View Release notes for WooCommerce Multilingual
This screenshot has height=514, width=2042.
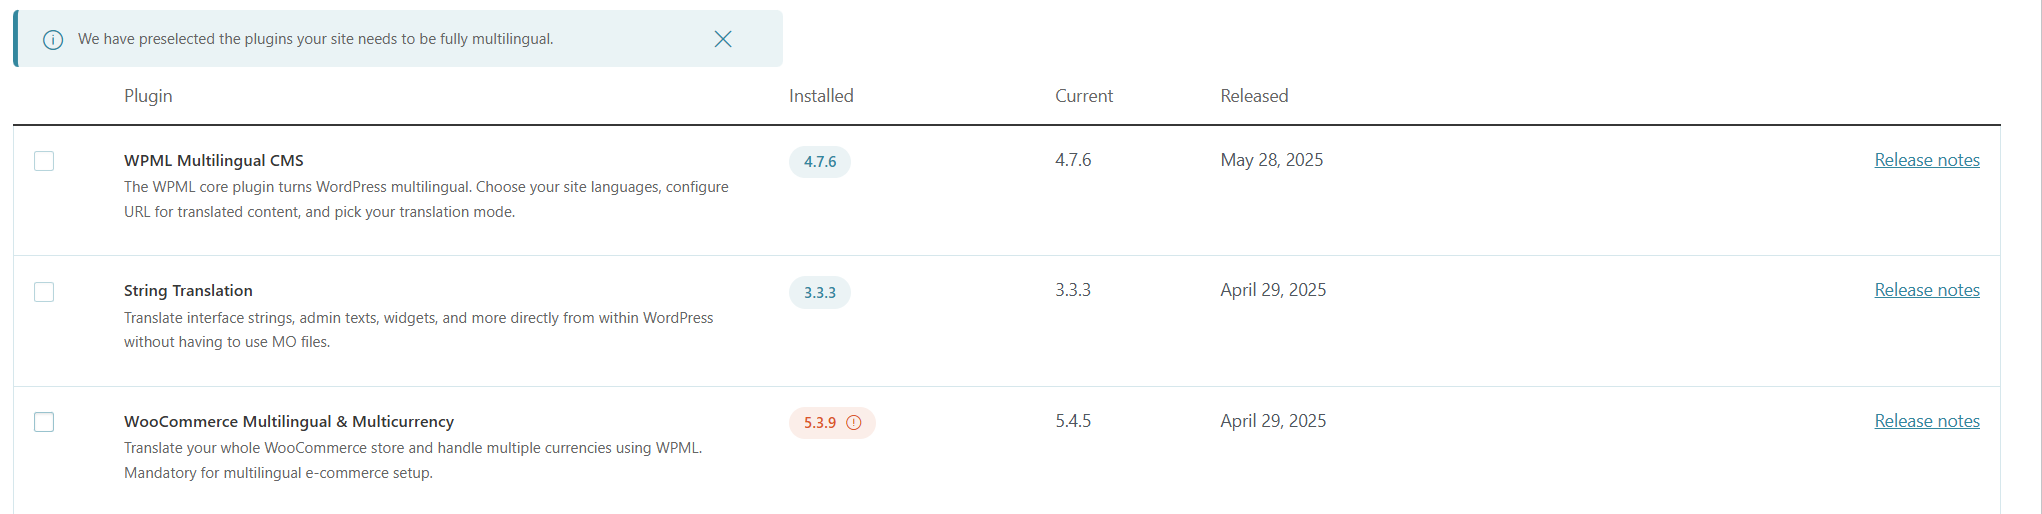click(x=1926, y=421)
